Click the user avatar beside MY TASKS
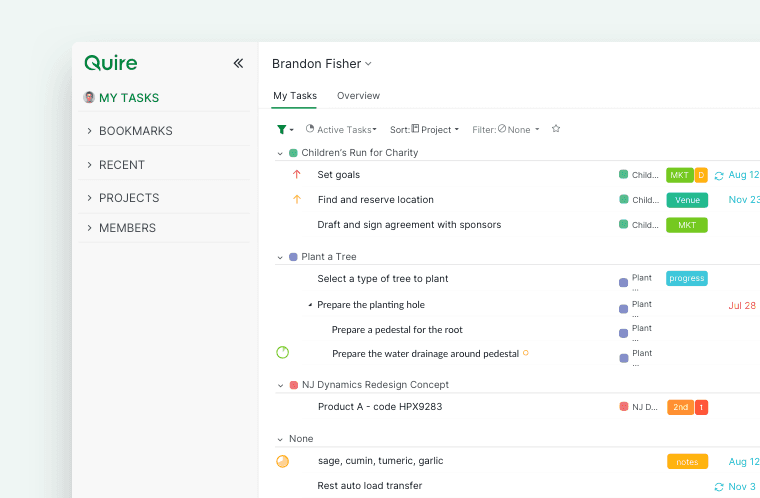 [x=89, y=97]
